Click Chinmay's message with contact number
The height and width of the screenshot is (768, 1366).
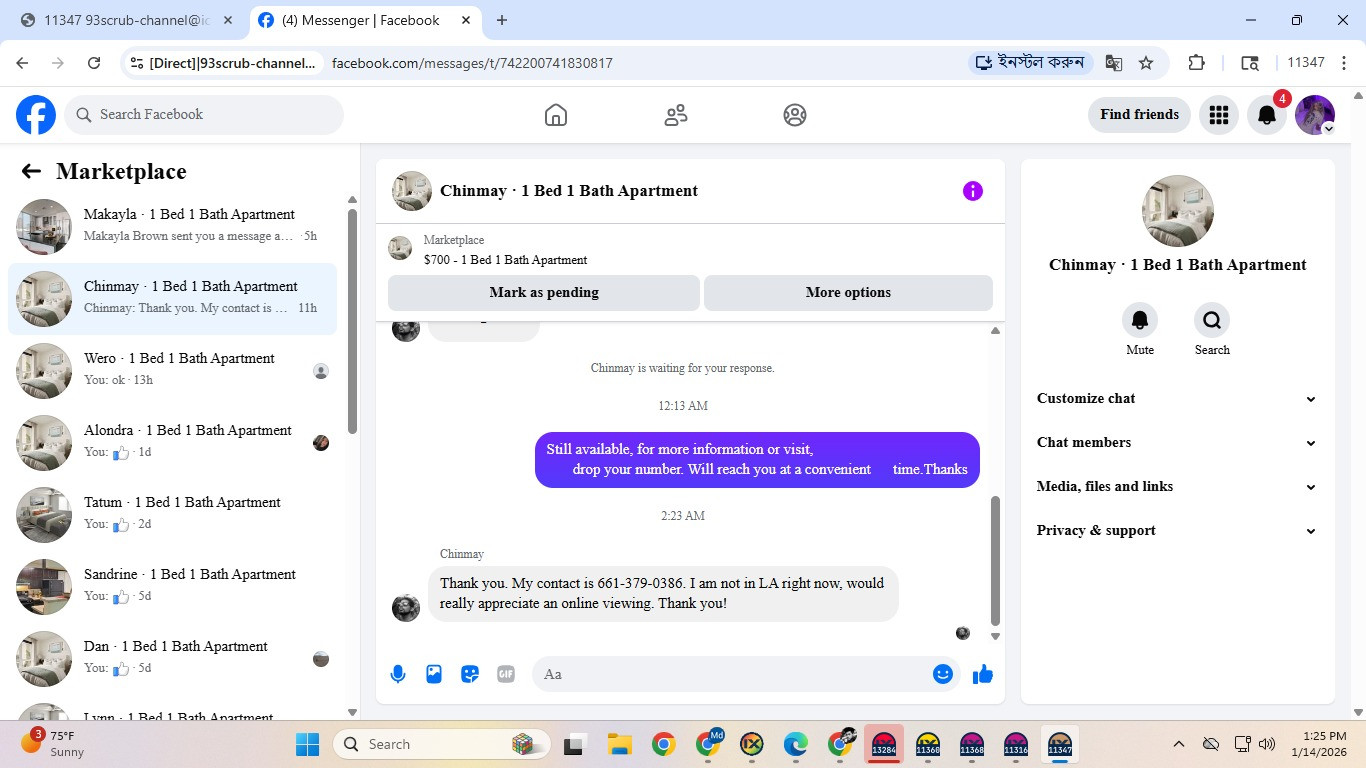(663, 594)
